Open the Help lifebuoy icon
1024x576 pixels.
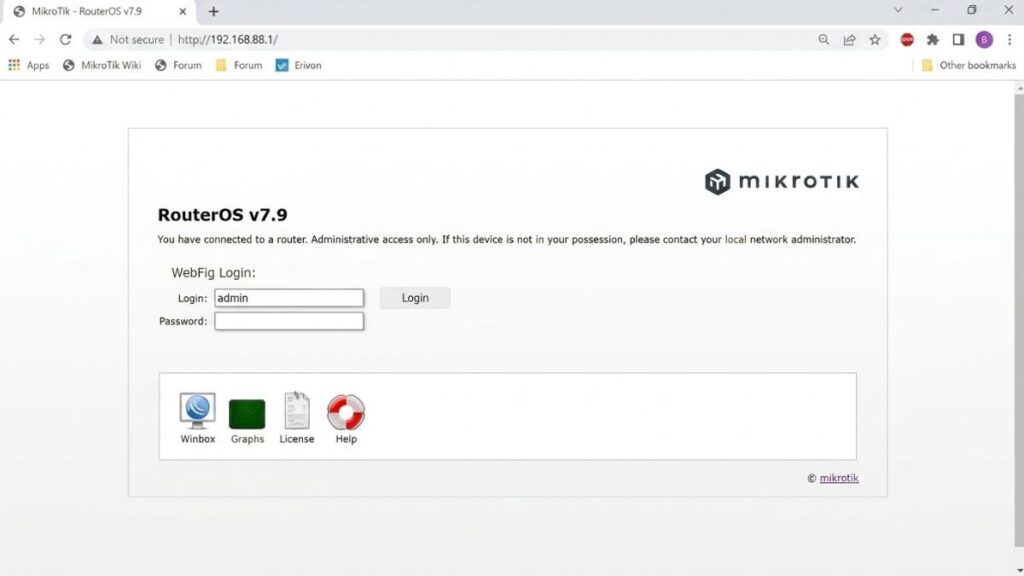tap(346, 419)
